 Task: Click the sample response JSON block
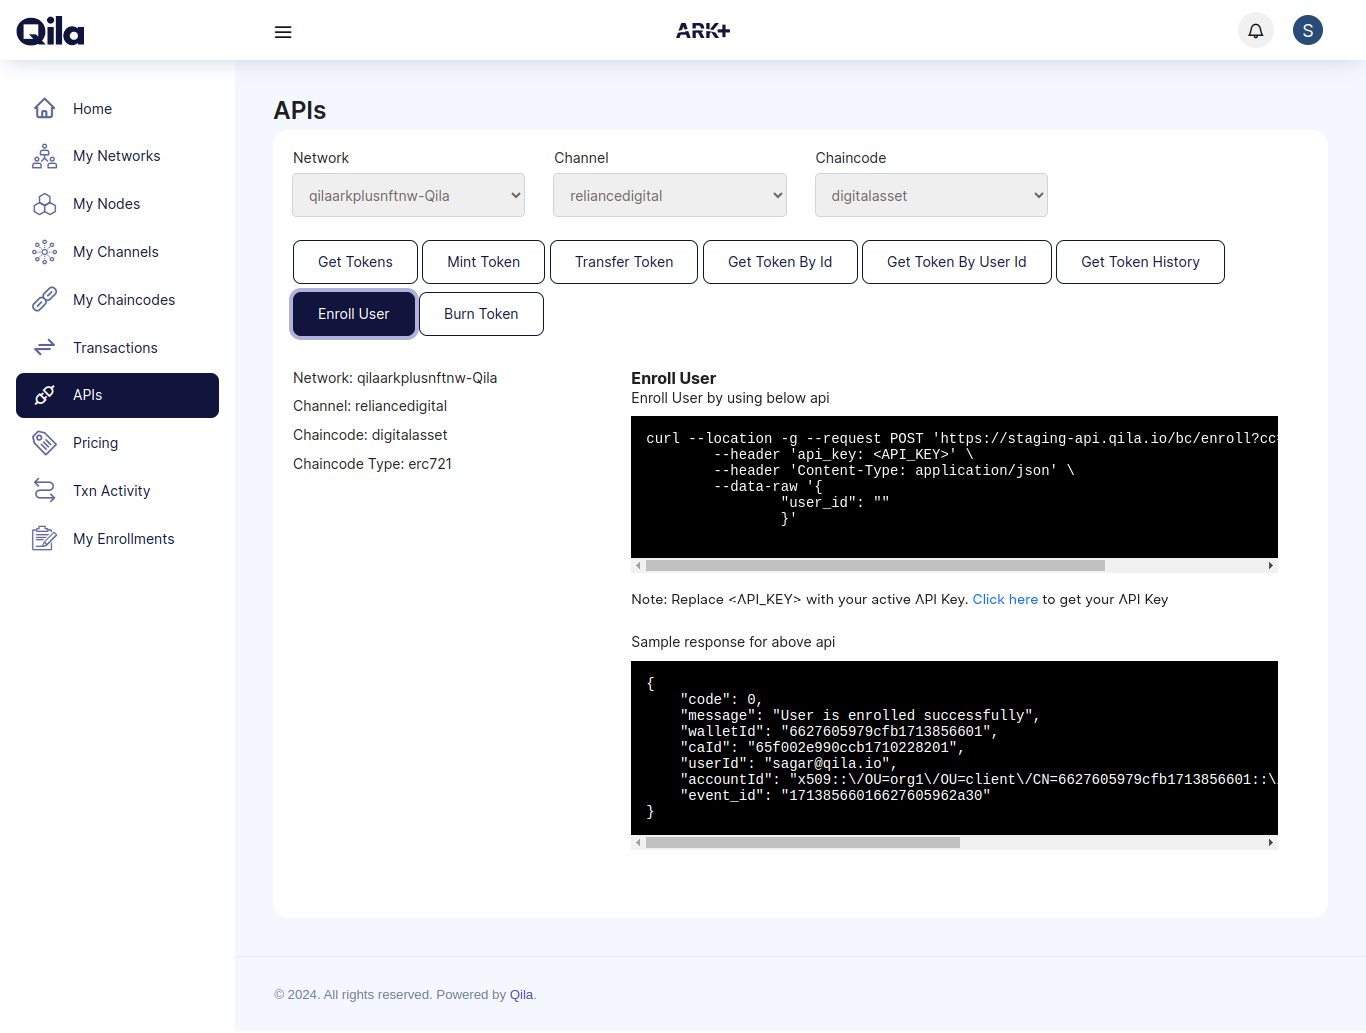pyautogui.click(x=954, y=748)
